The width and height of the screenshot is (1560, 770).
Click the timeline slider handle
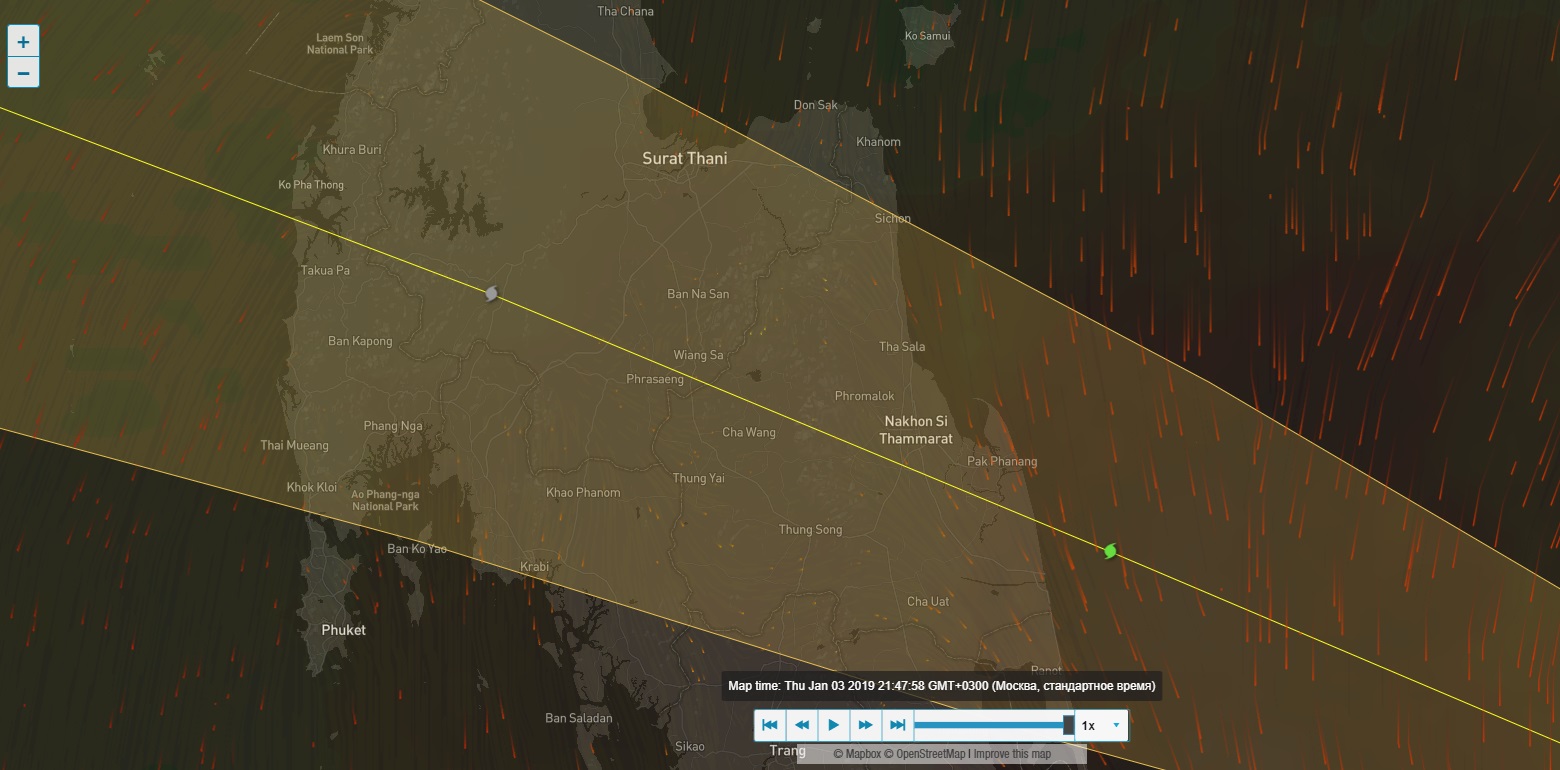[1068, 725]
